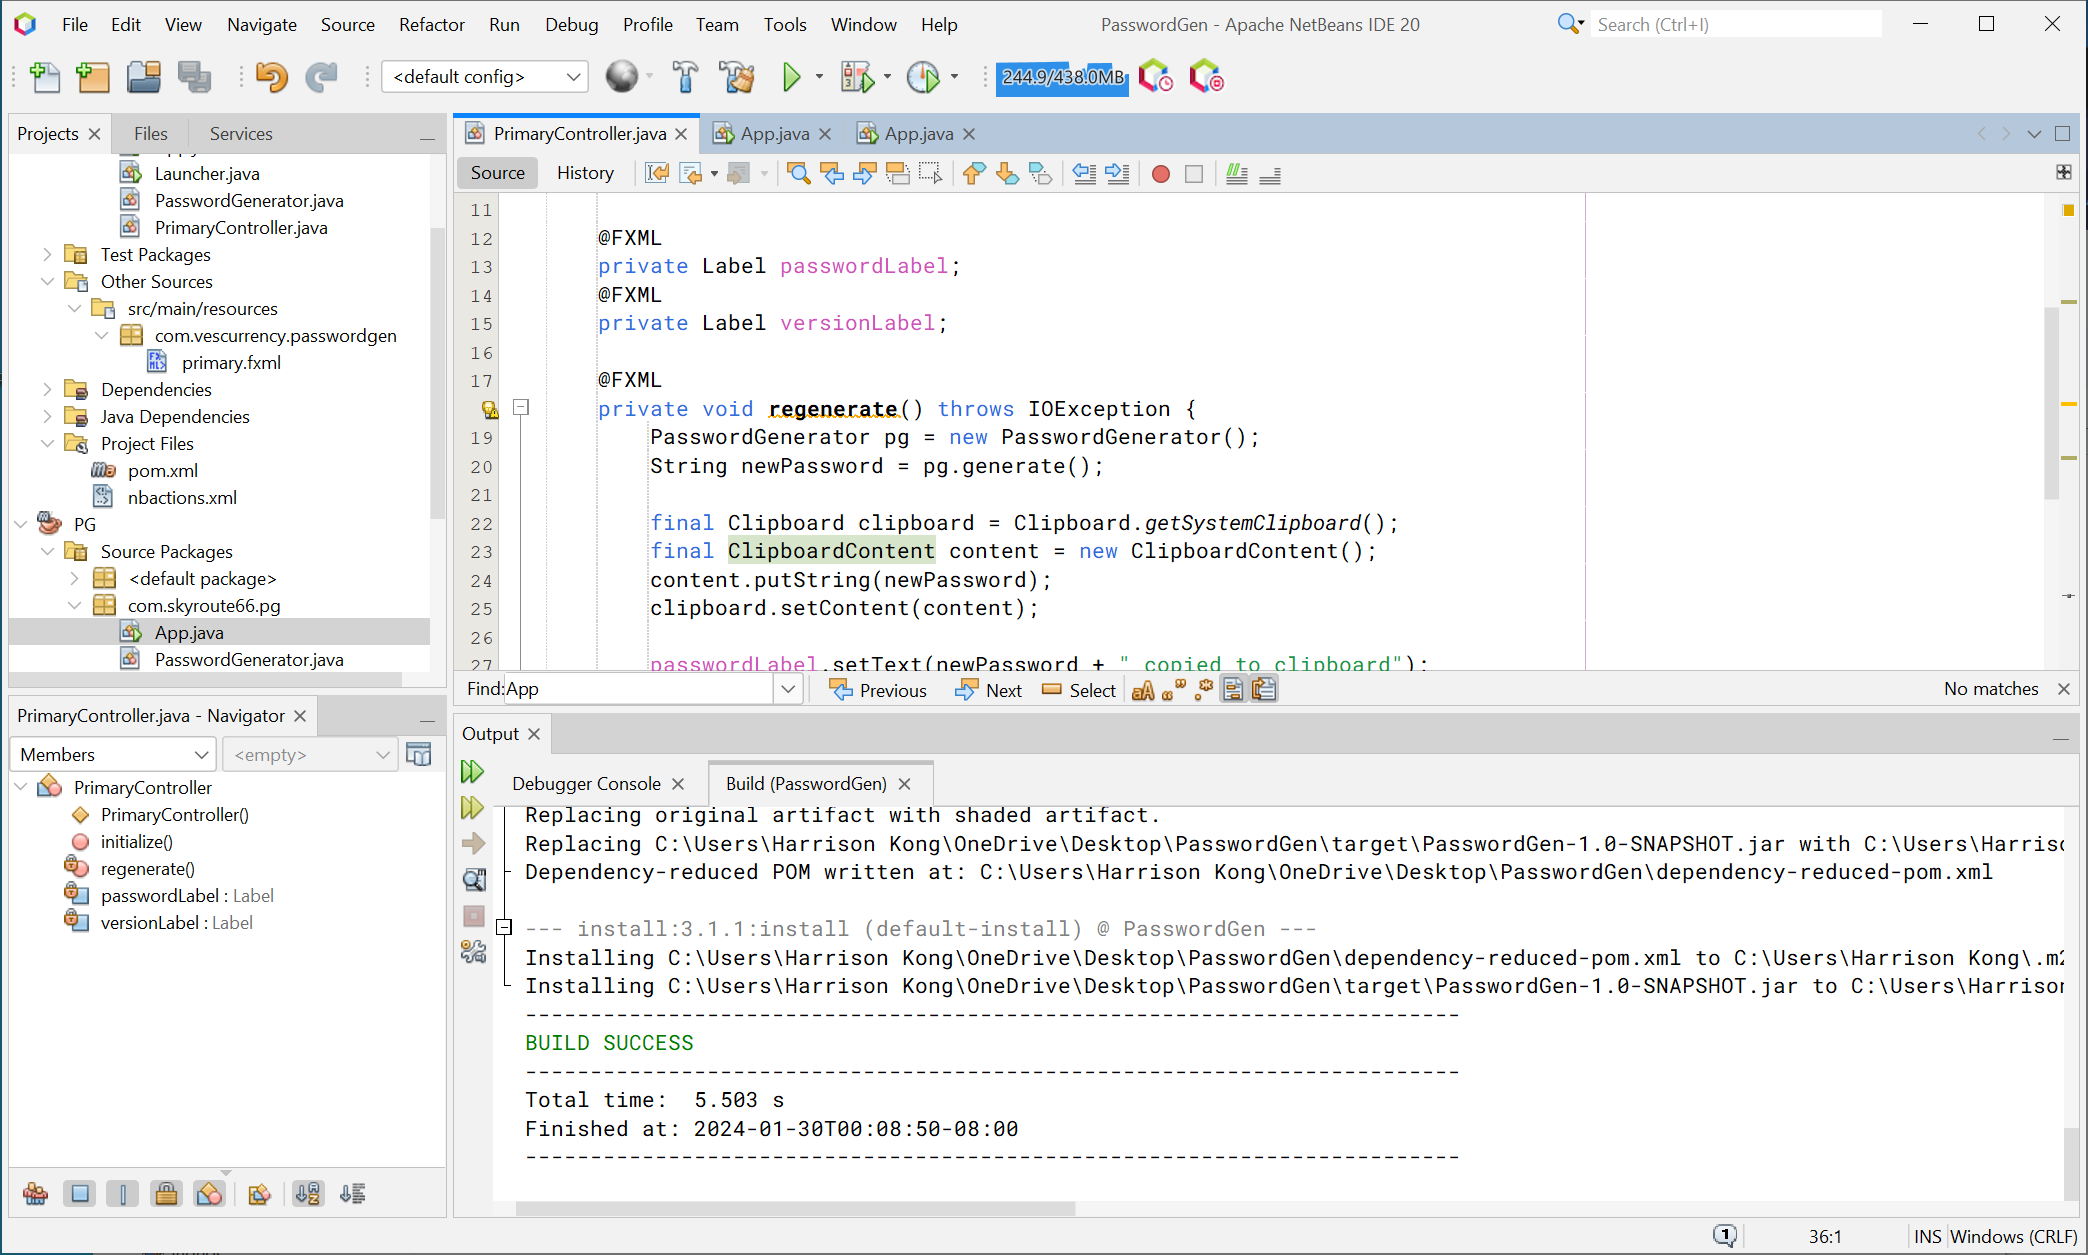Click the Debug Project toolbar icon

pos(857,77)
